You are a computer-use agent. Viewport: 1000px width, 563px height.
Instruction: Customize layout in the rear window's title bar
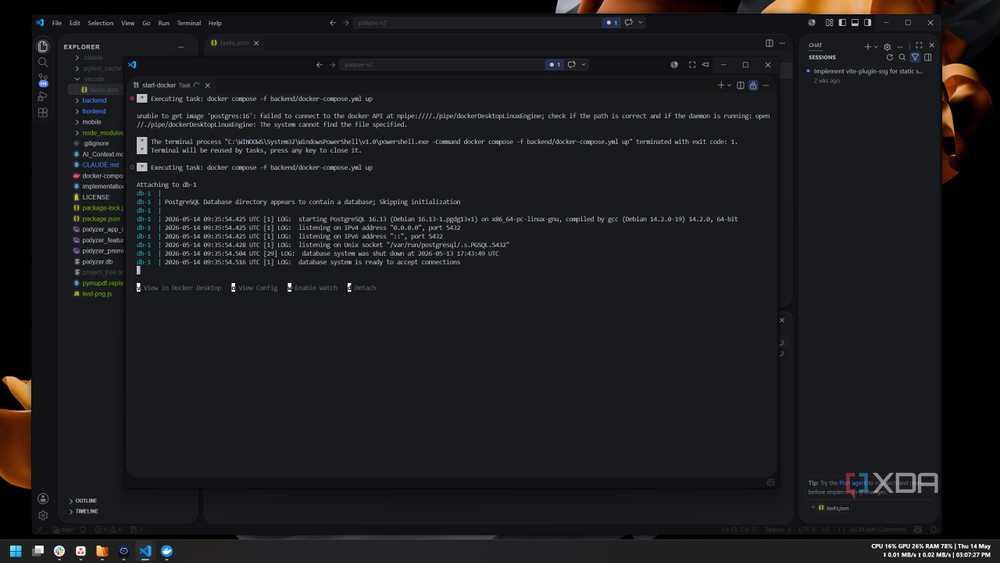click(829, 22)
